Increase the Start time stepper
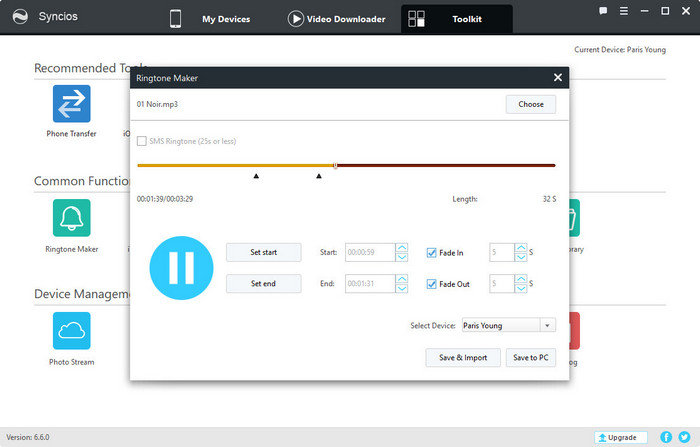The height and width of the screenshot is (447, 700). point(402,248)
